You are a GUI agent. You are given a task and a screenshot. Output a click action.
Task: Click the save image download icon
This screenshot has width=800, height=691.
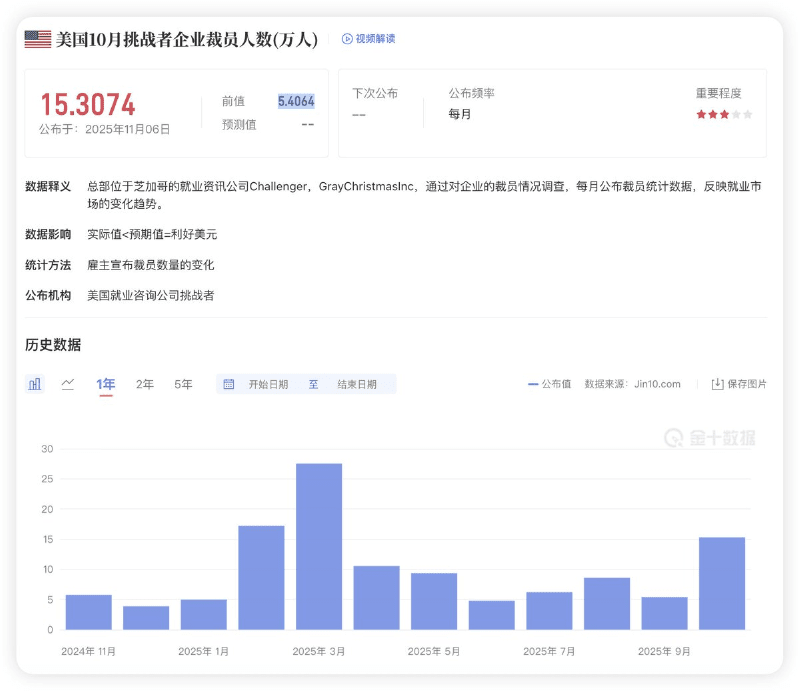click(717, 384)
